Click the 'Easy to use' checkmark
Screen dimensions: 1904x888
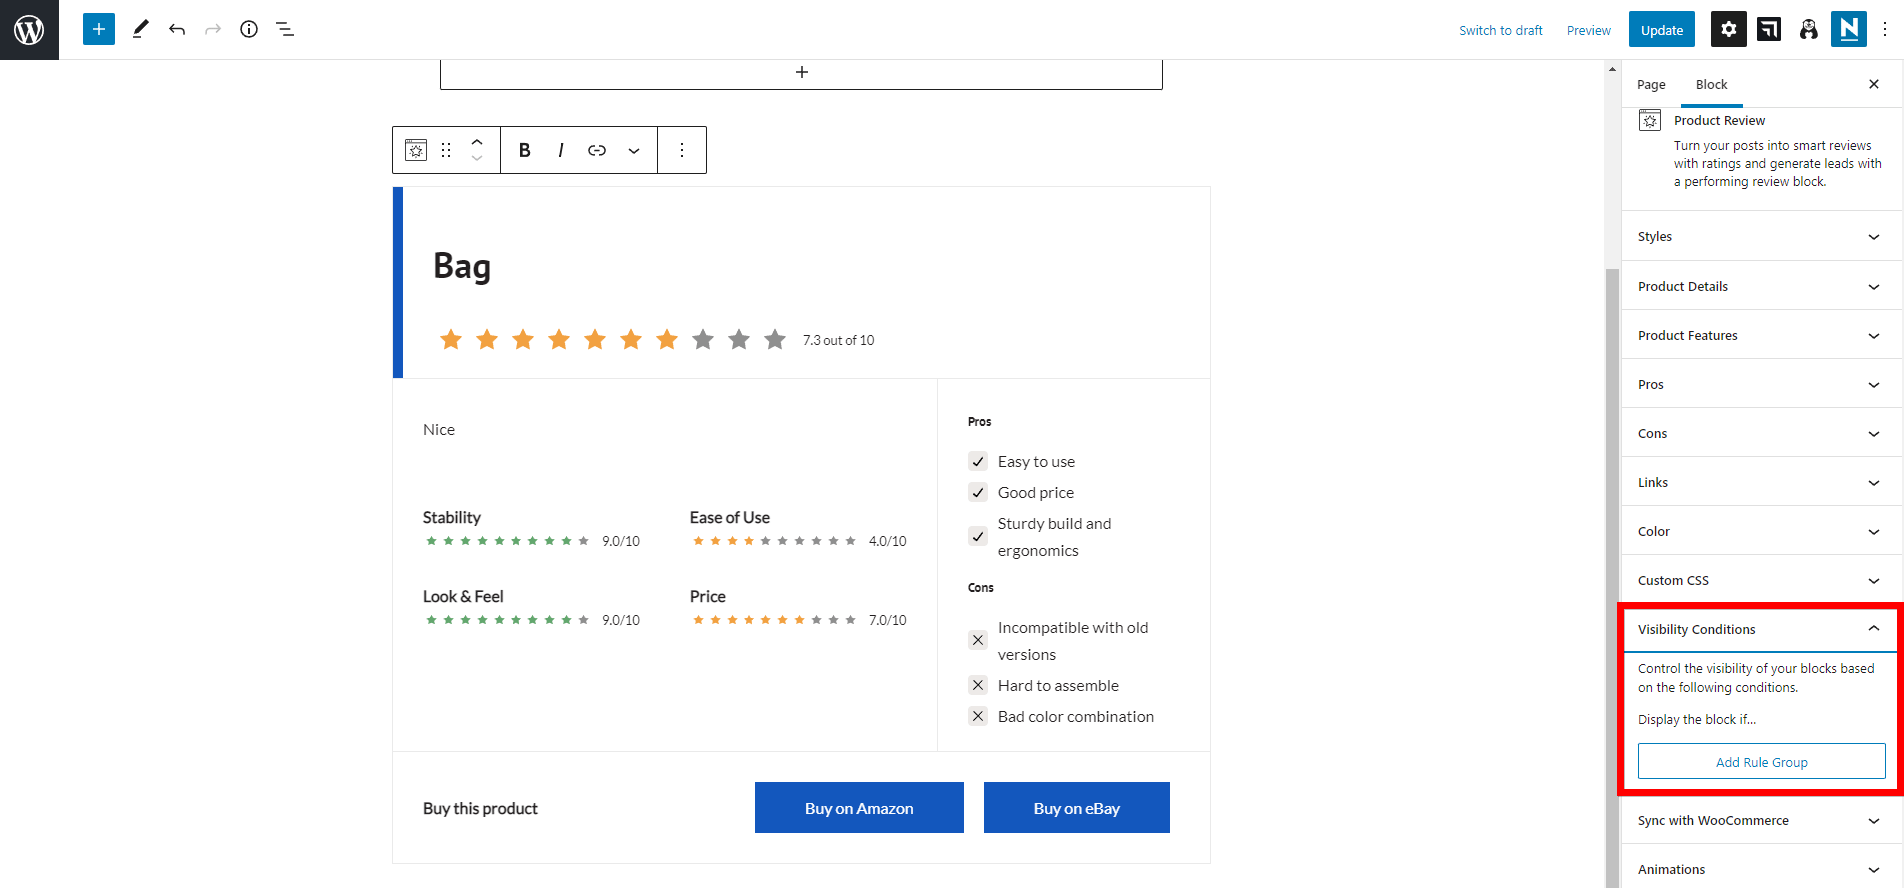(x=978, y=462)
